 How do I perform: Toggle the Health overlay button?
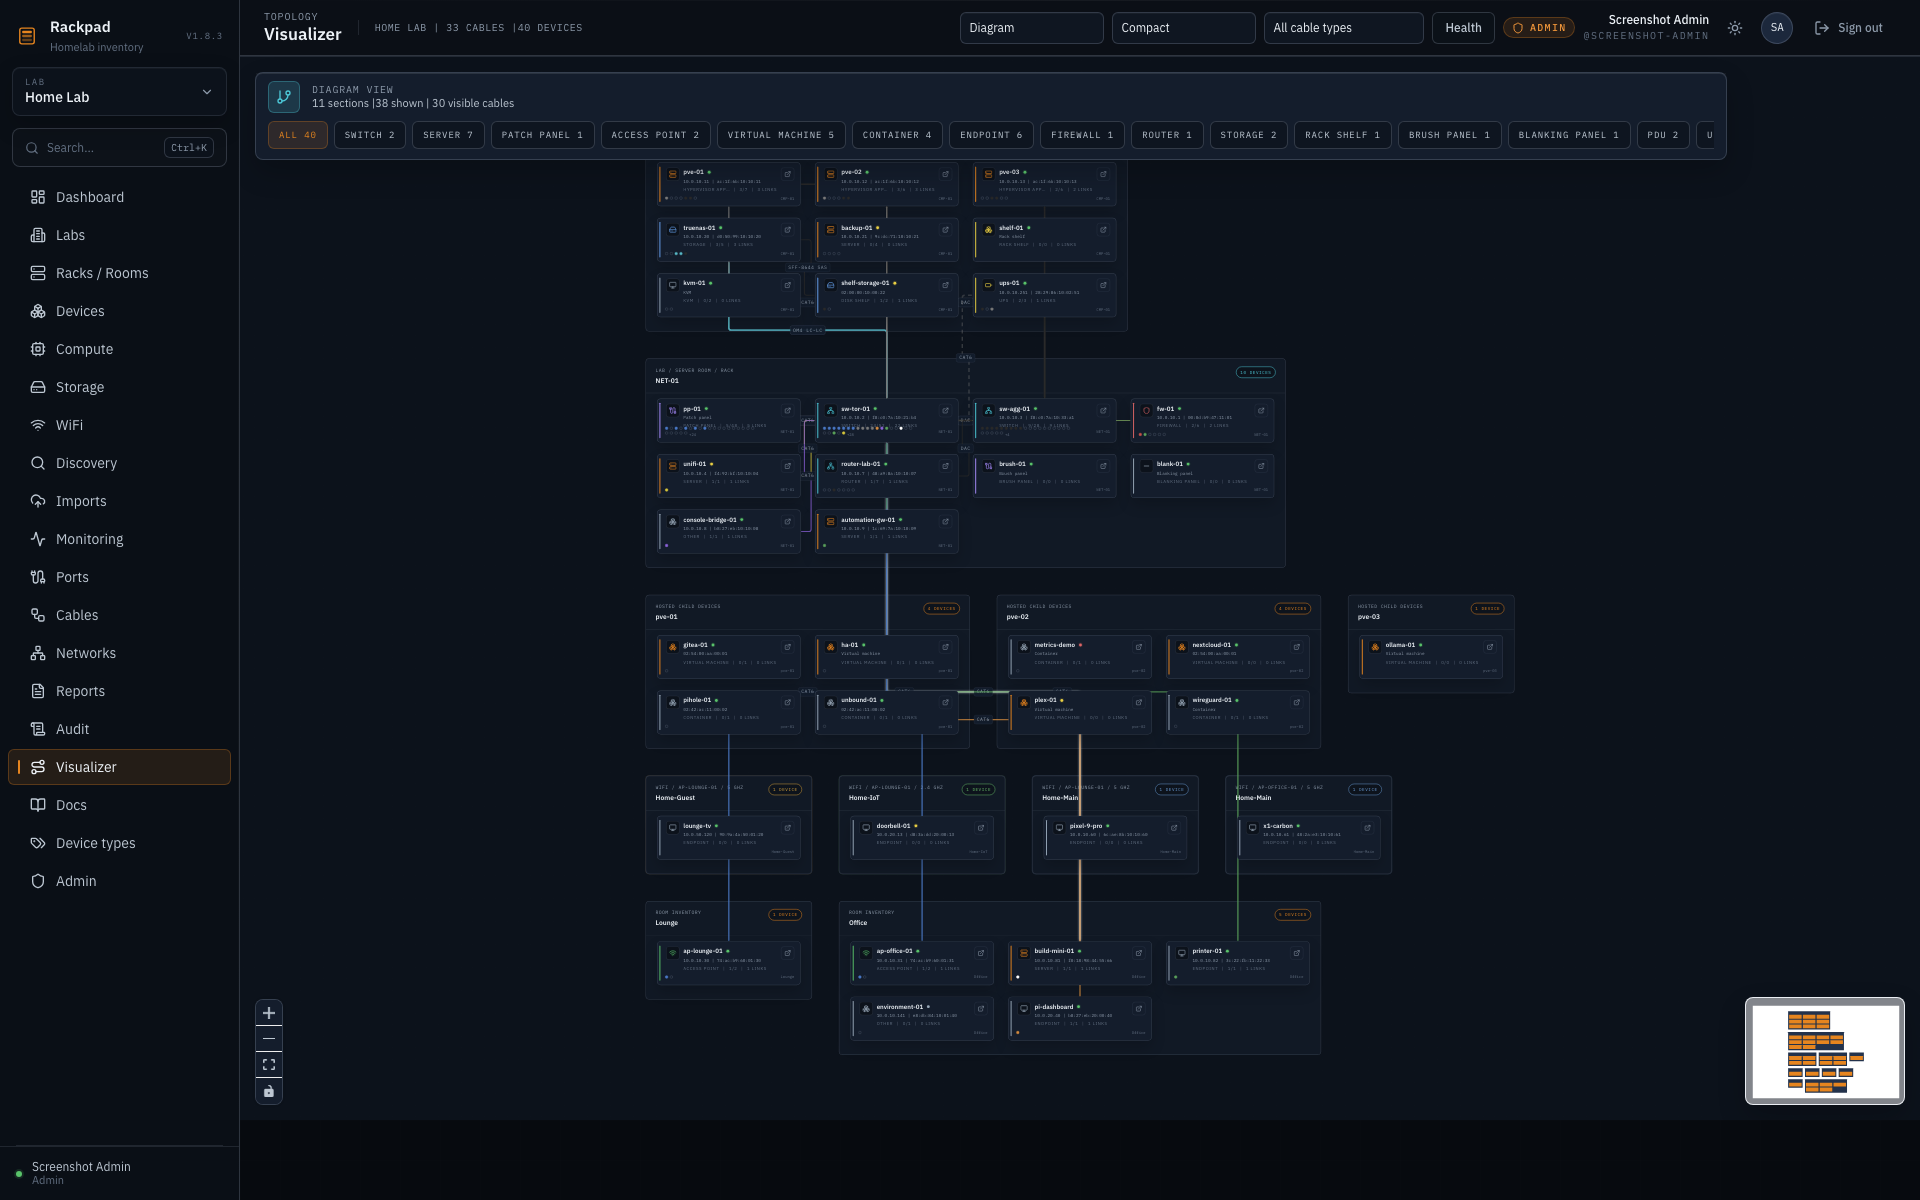point(1463,28)
